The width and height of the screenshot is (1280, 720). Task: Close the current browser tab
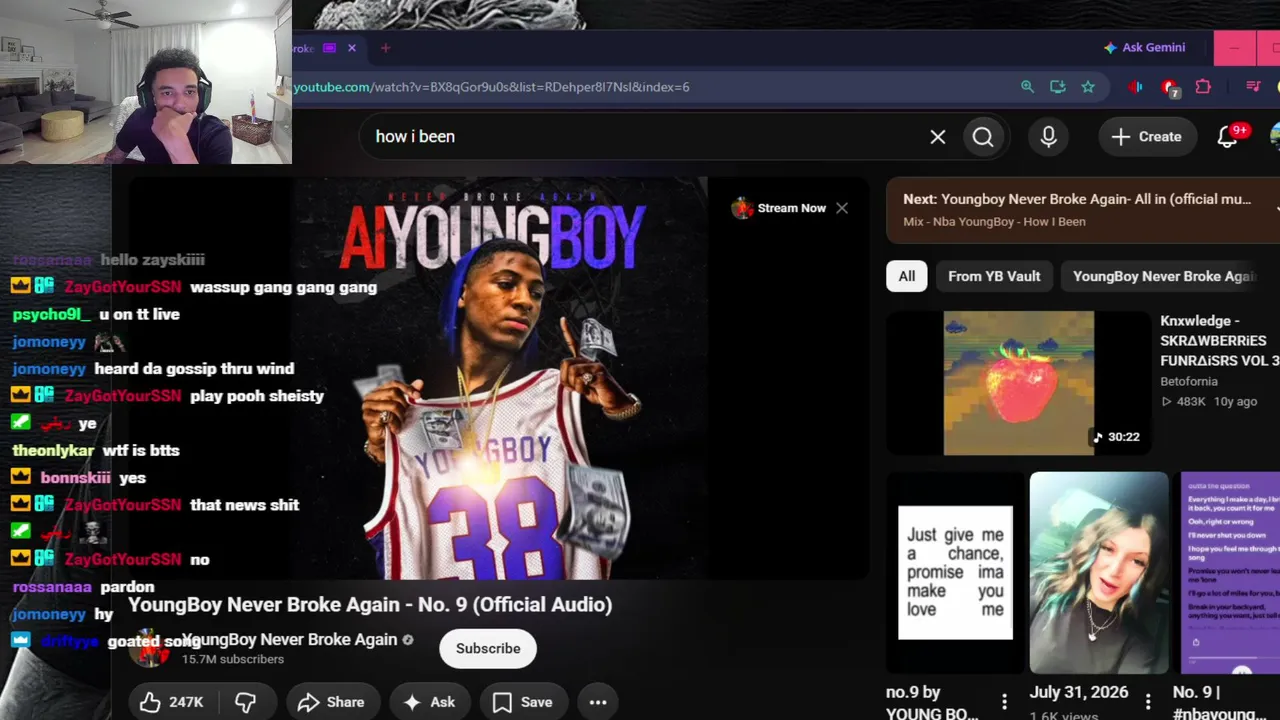click(352, 48)
